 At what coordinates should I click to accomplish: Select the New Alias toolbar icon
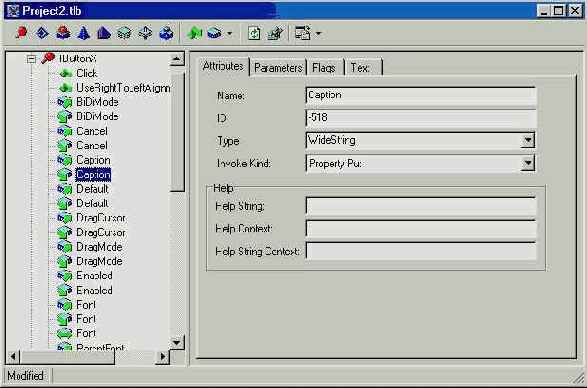click(104, 33)
